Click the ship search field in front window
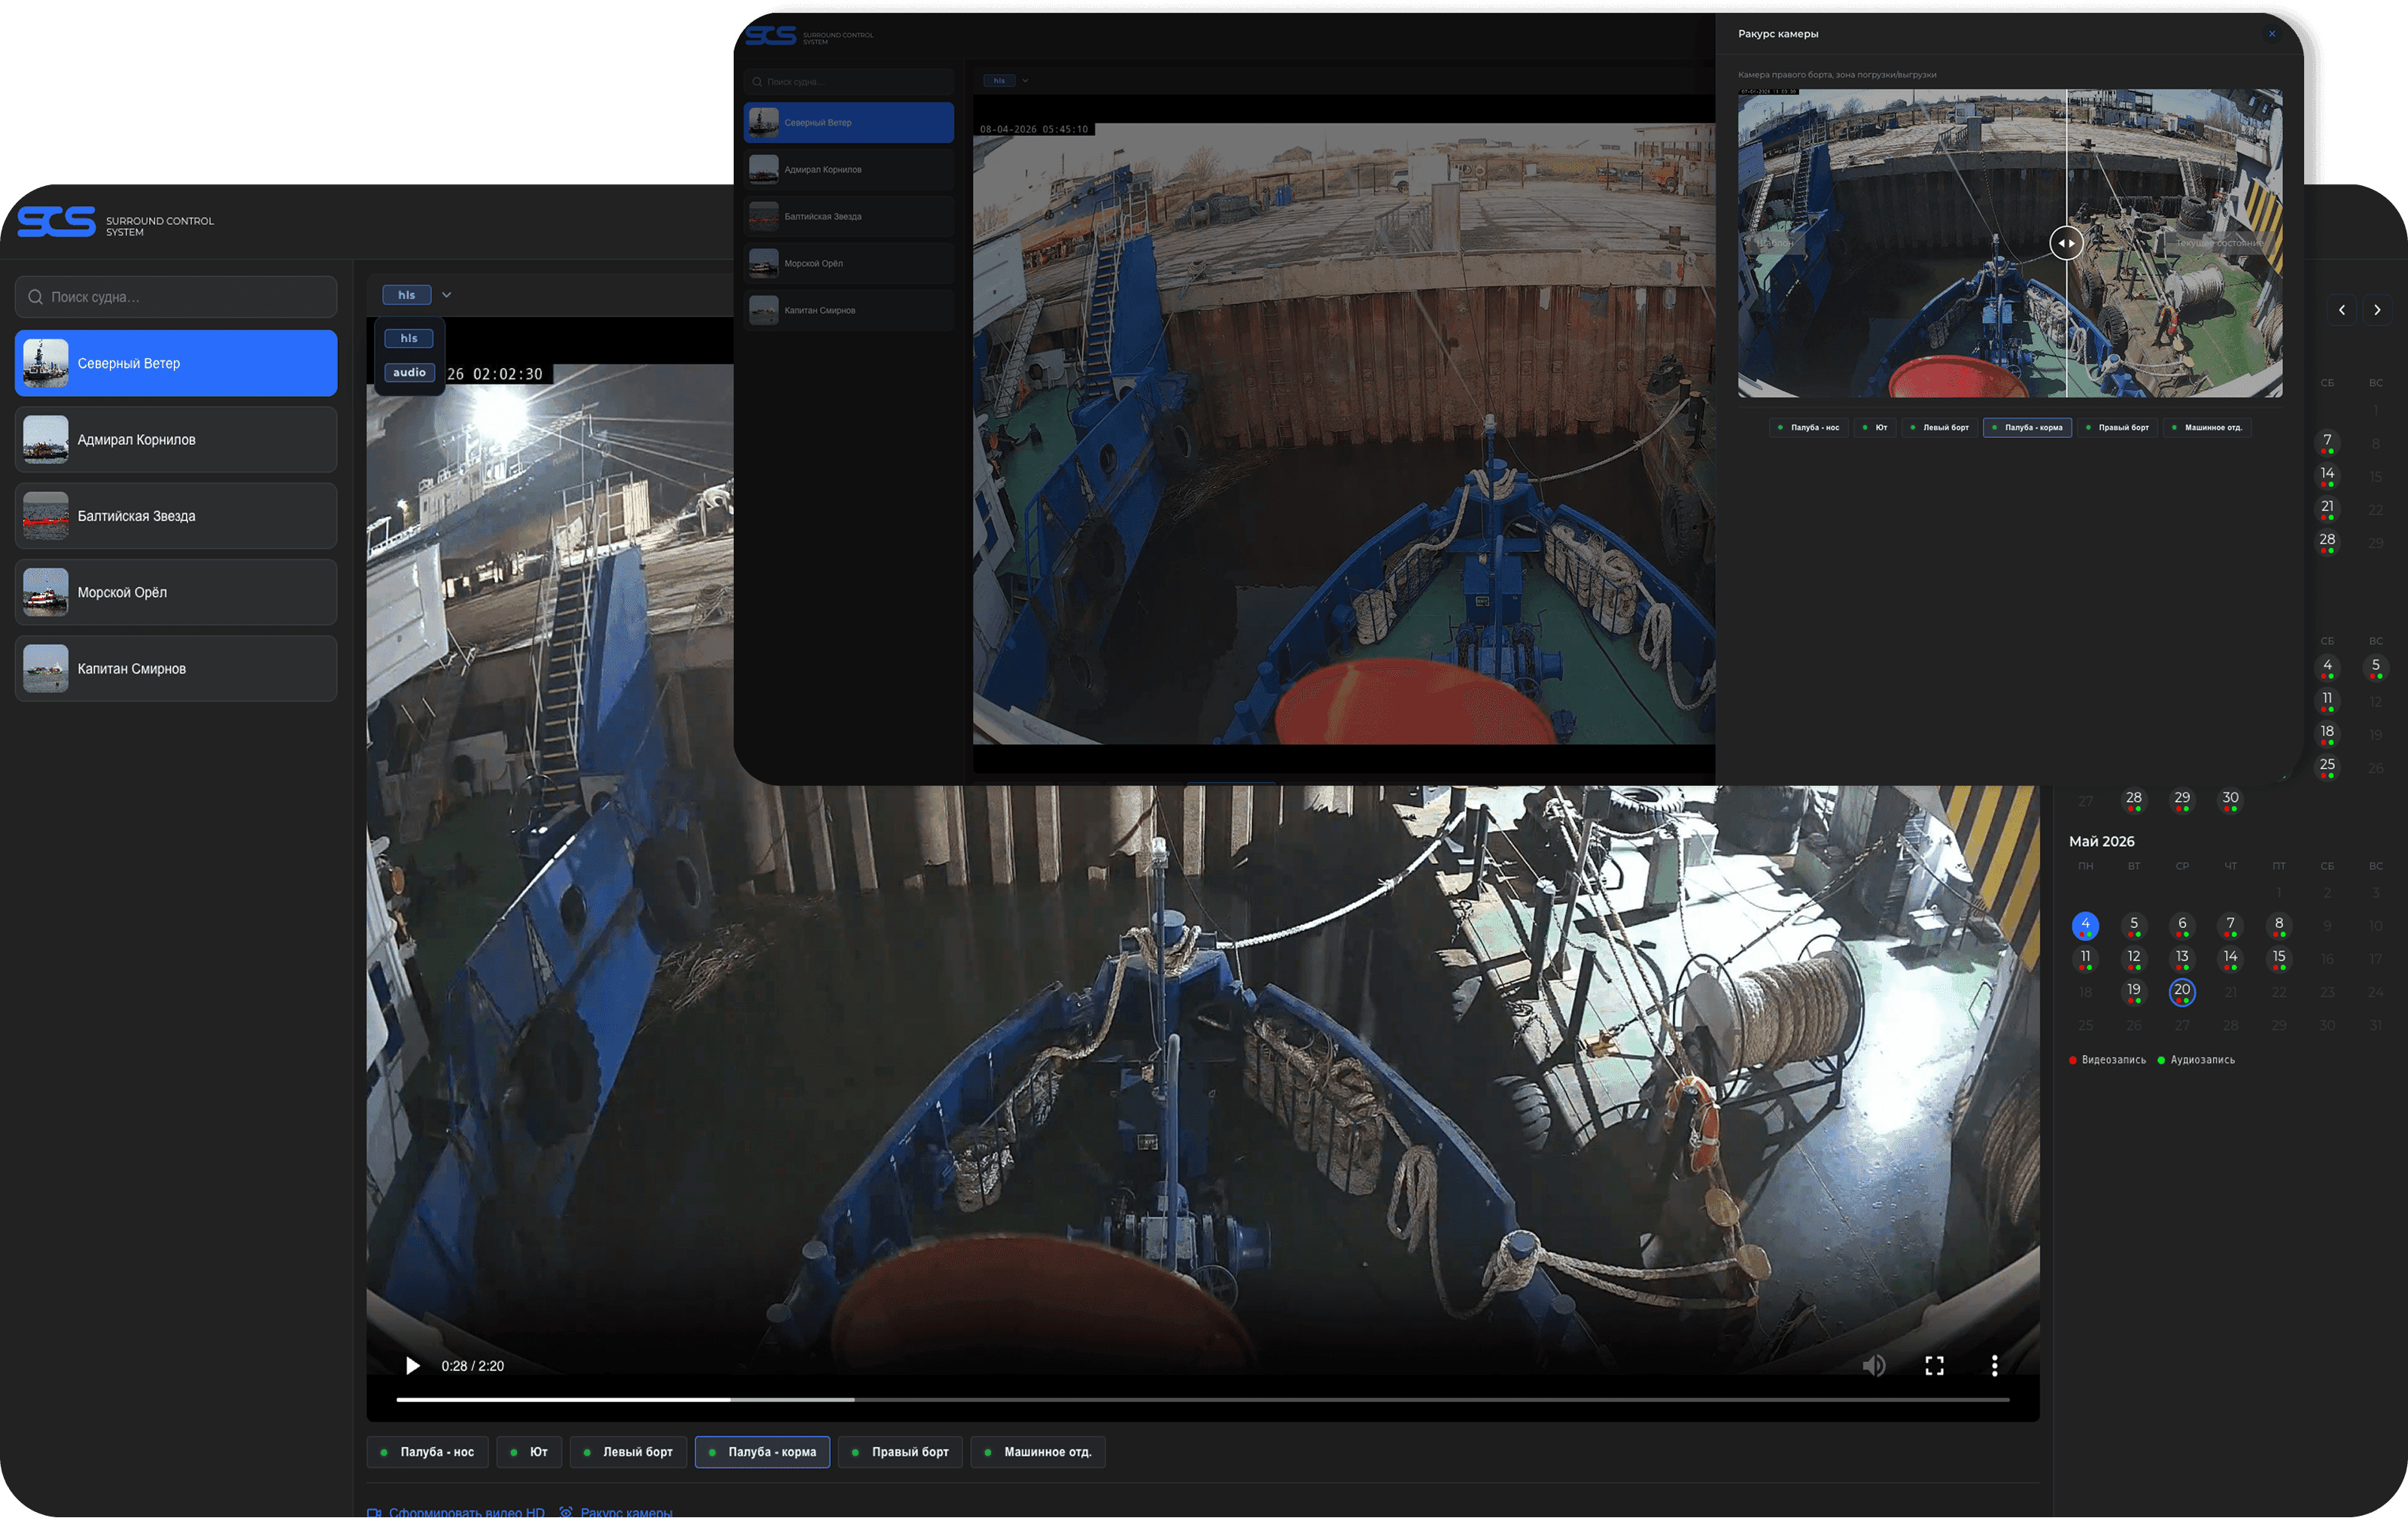The height and width of the screenshot is (1518, 2408). 848,82
